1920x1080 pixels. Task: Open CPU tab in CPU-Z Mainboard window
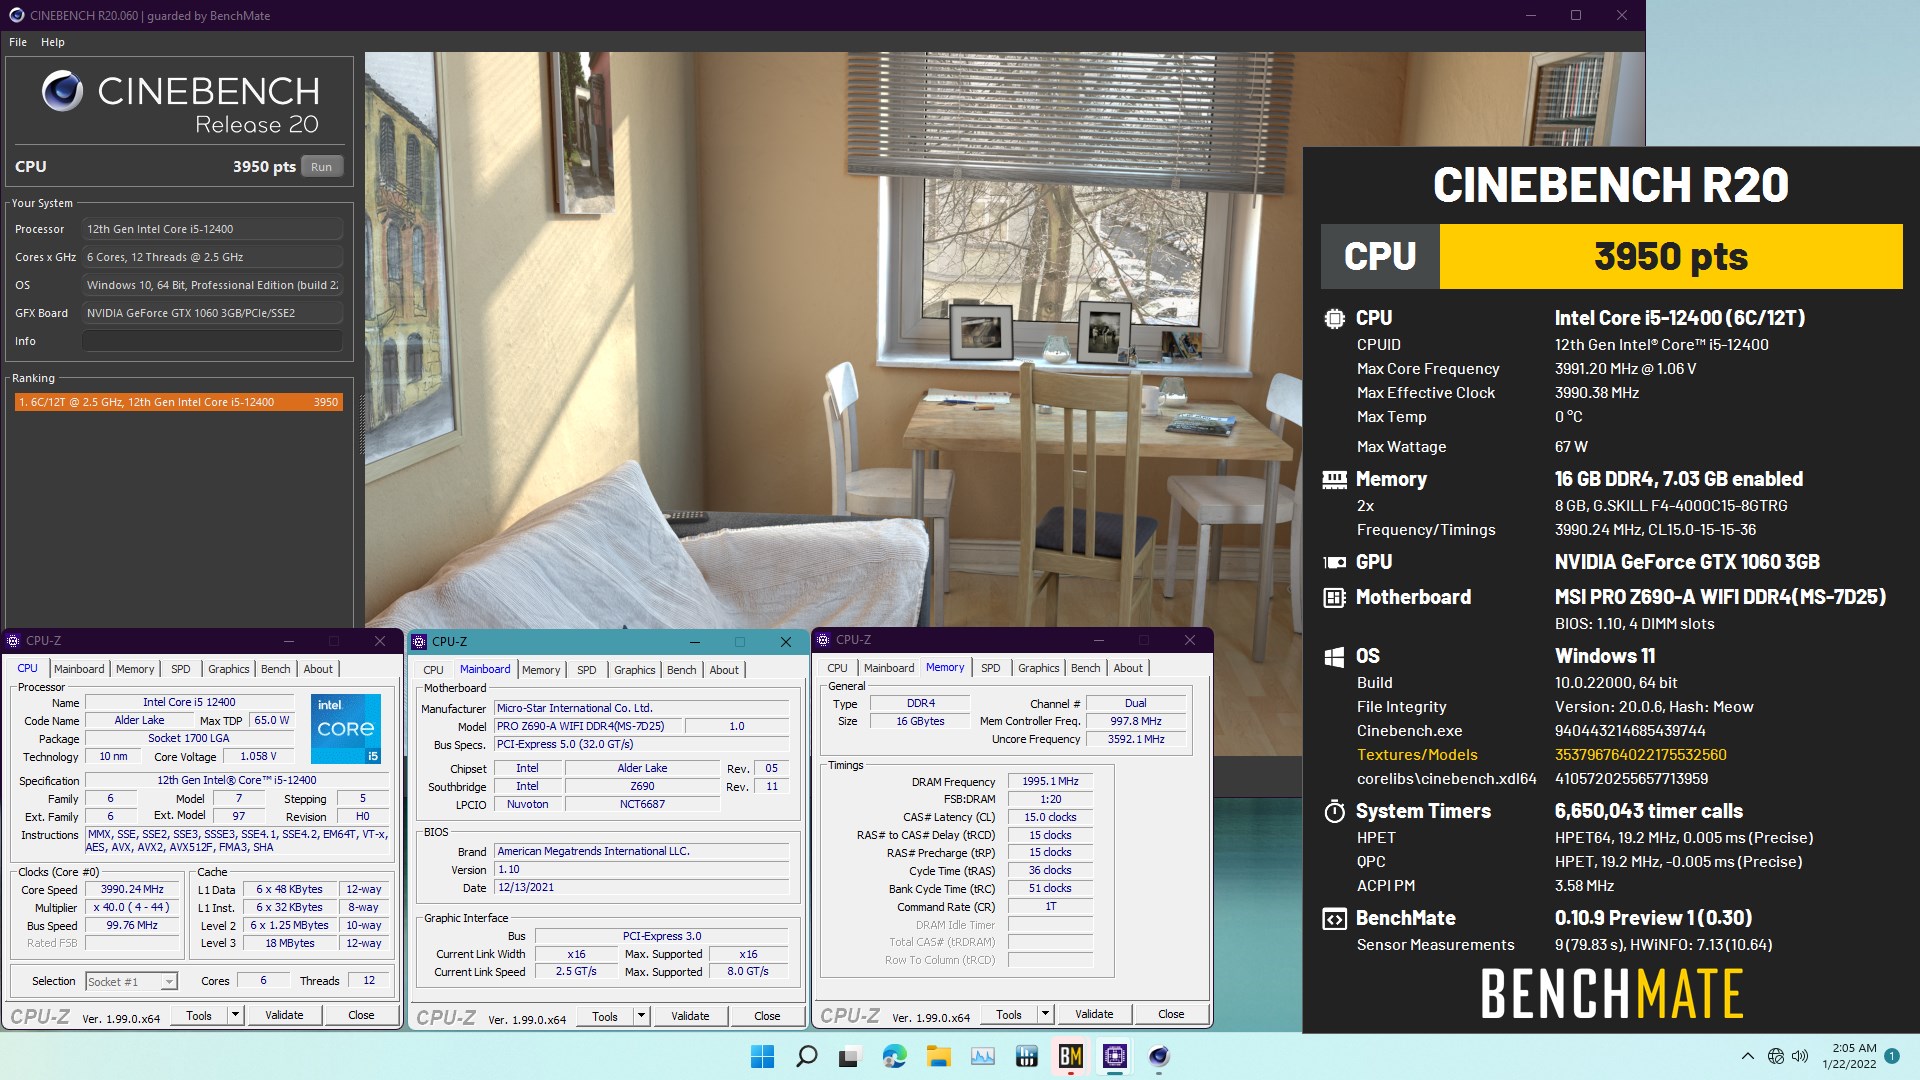coord(433,670)
